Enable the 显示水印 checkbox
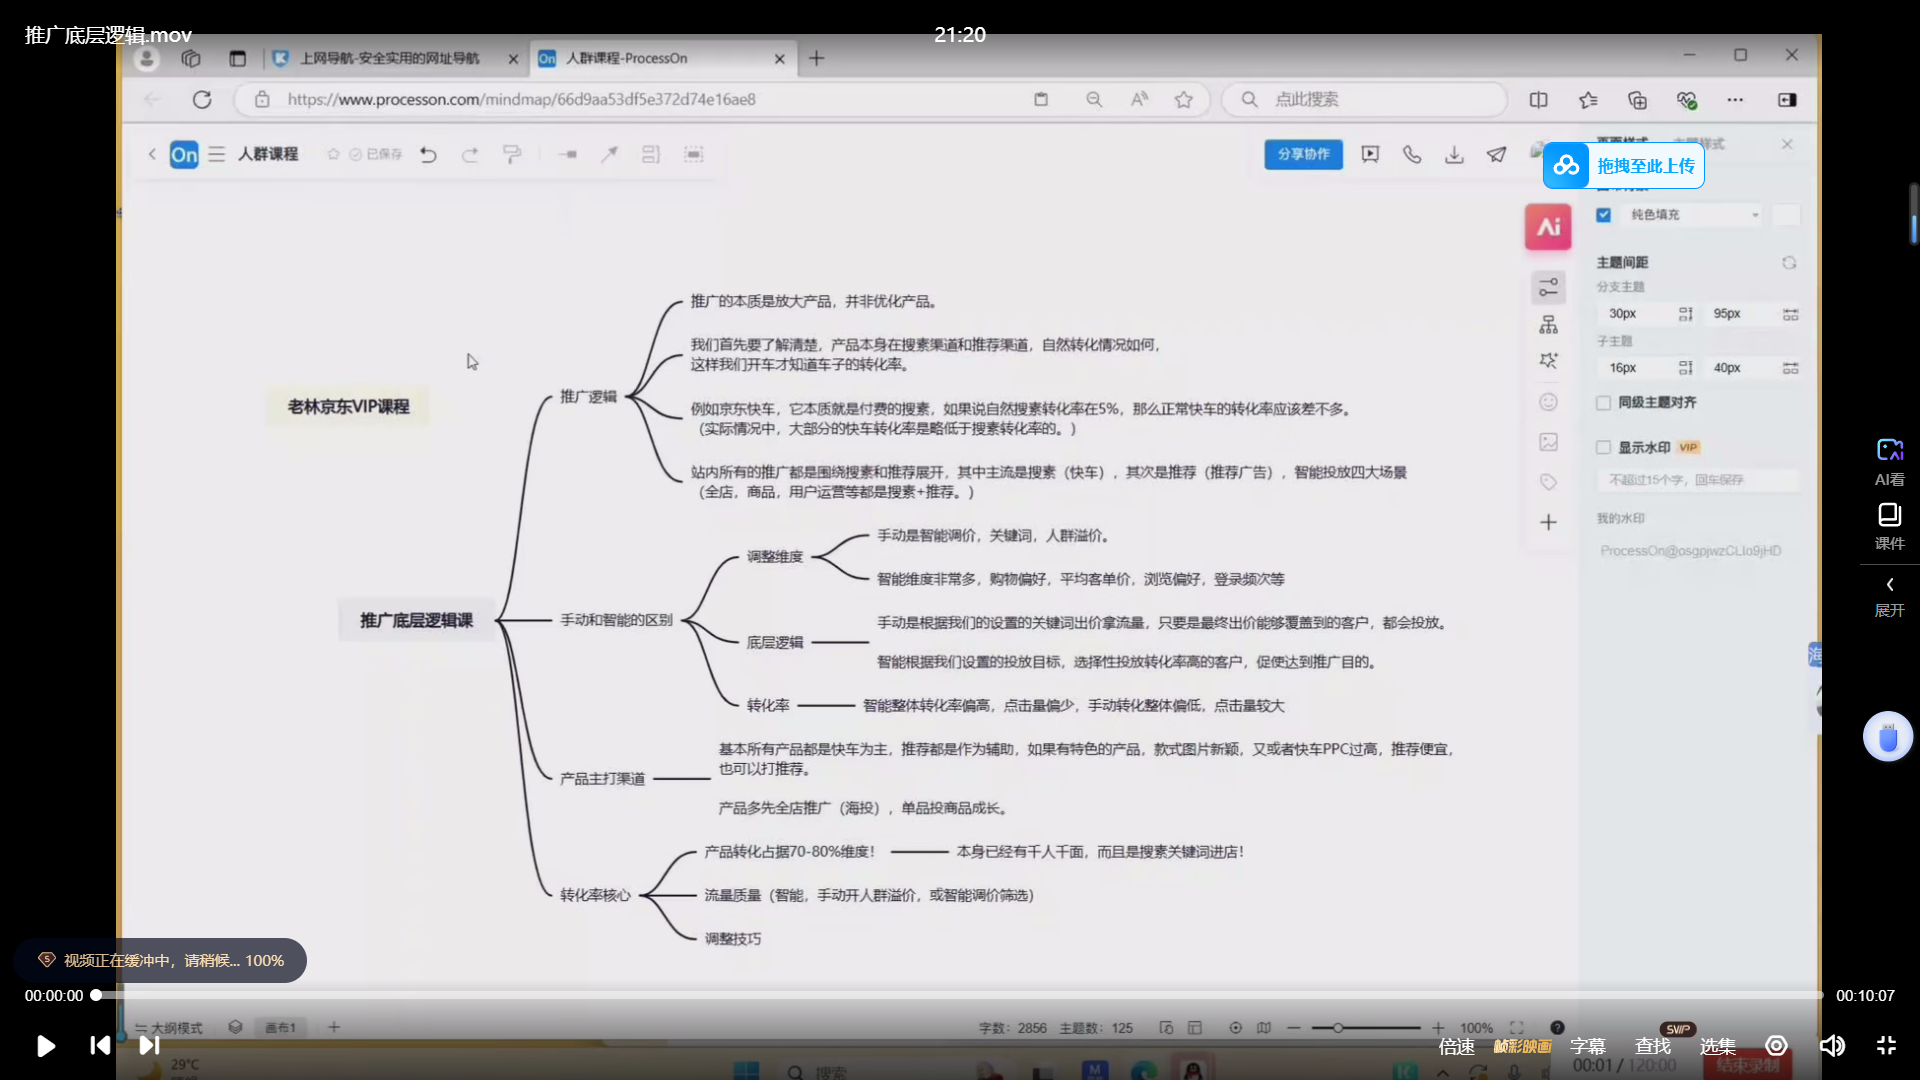This screenshot has width=1920, height=1080. [x=1604, y=447]
